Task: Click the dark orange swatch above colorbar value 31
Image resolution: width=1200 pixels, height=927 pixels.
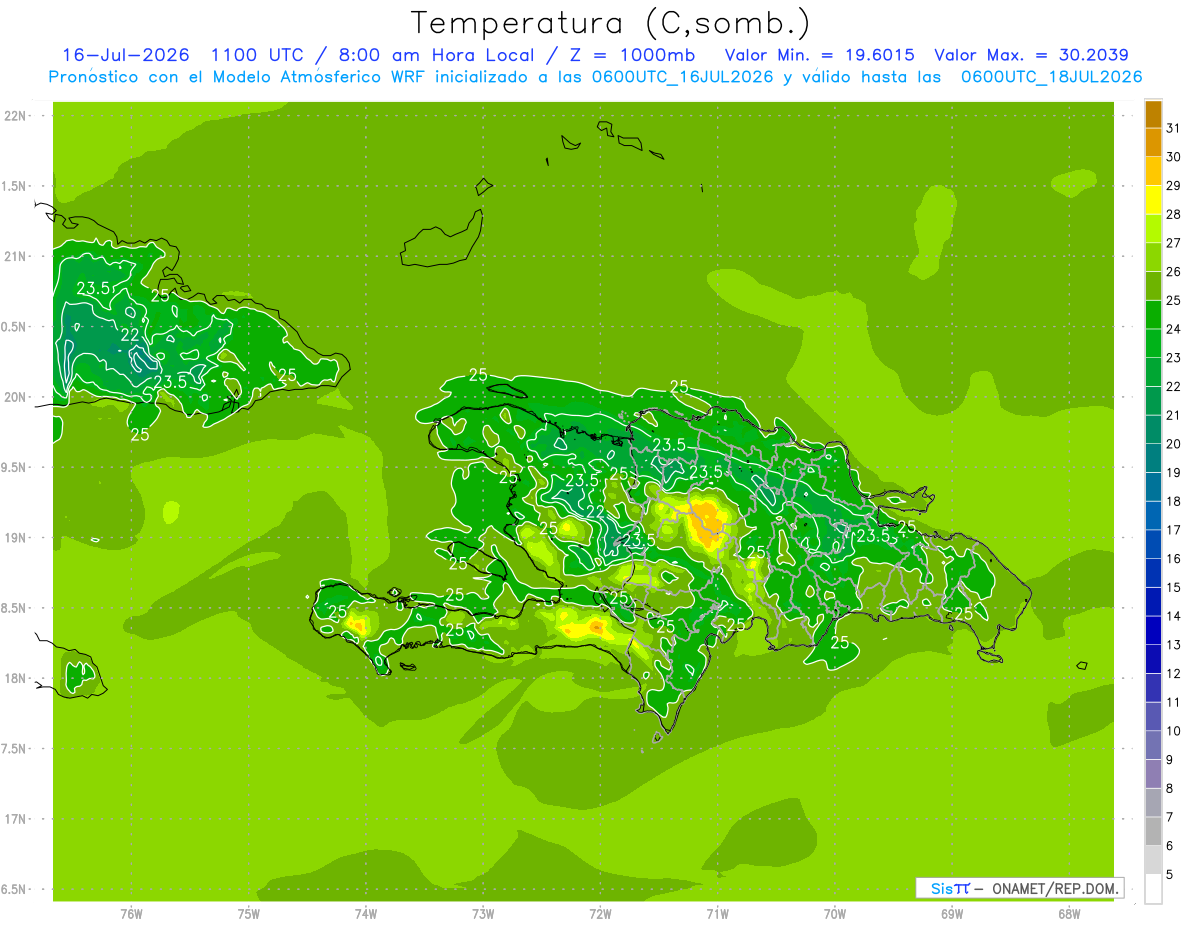Action: point(1153,114)
